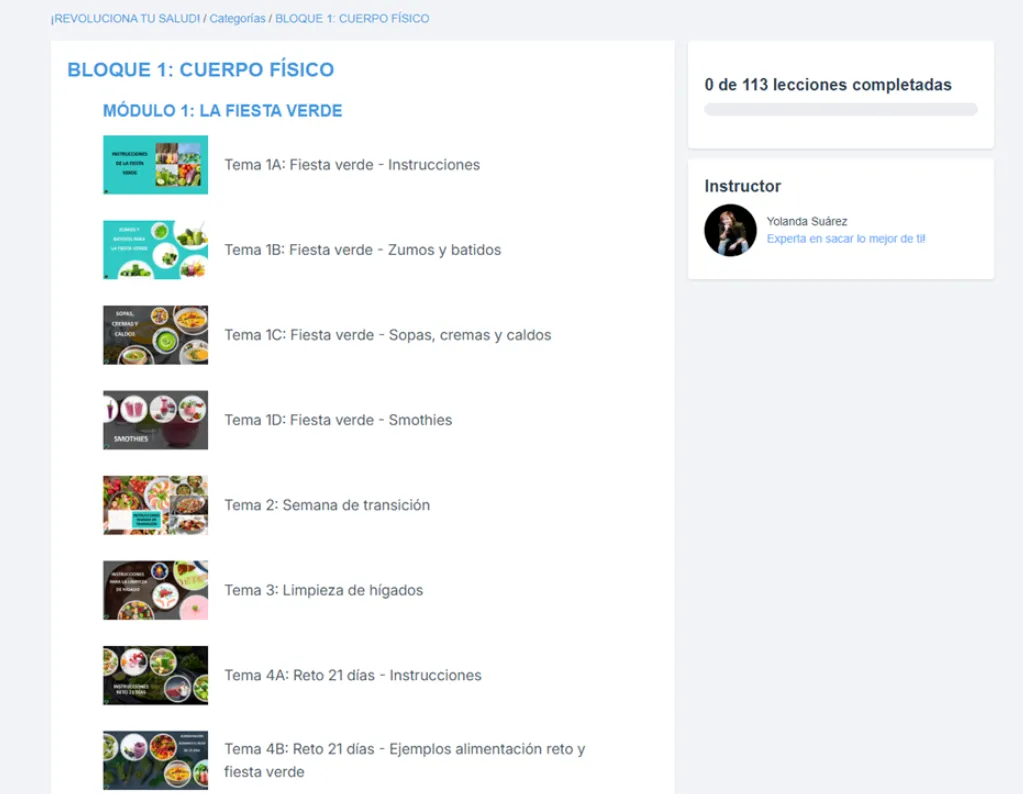The height and width of the screenshot is (794, 1023).
Task: Click the BLOQUE 1: CUERPO FÍSICO breadcrumb
Action: (352, 18)
